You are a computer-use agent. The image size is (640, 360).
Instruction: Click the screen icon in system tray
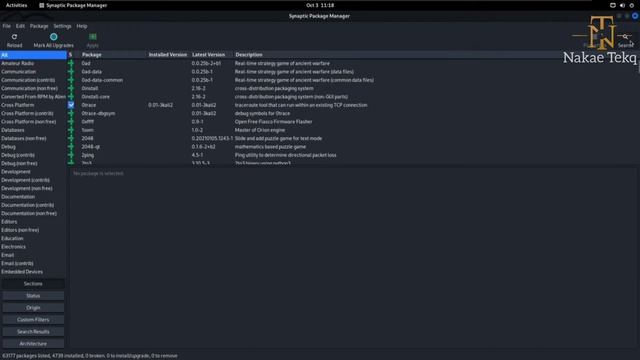613,5
